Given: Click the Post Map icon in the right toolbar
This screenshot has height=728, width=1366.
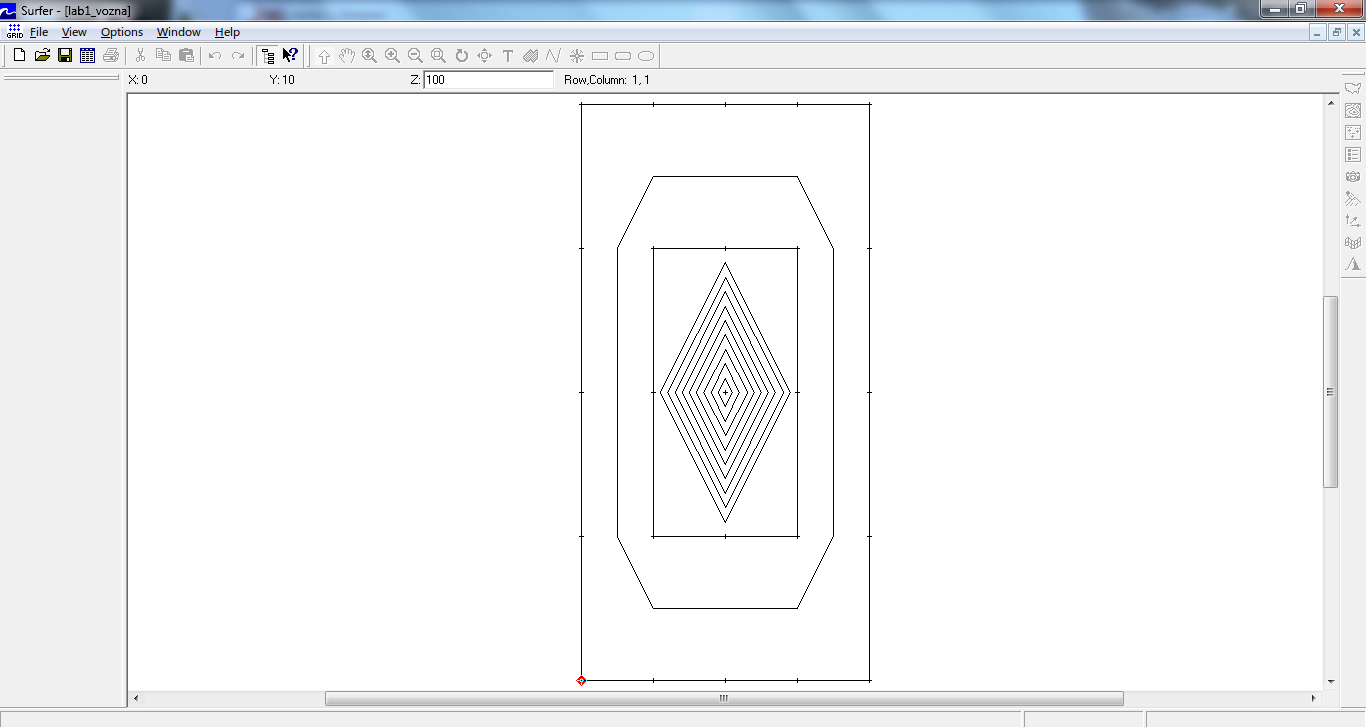Looking at the screenshot, I should [x=1353, y=132].
